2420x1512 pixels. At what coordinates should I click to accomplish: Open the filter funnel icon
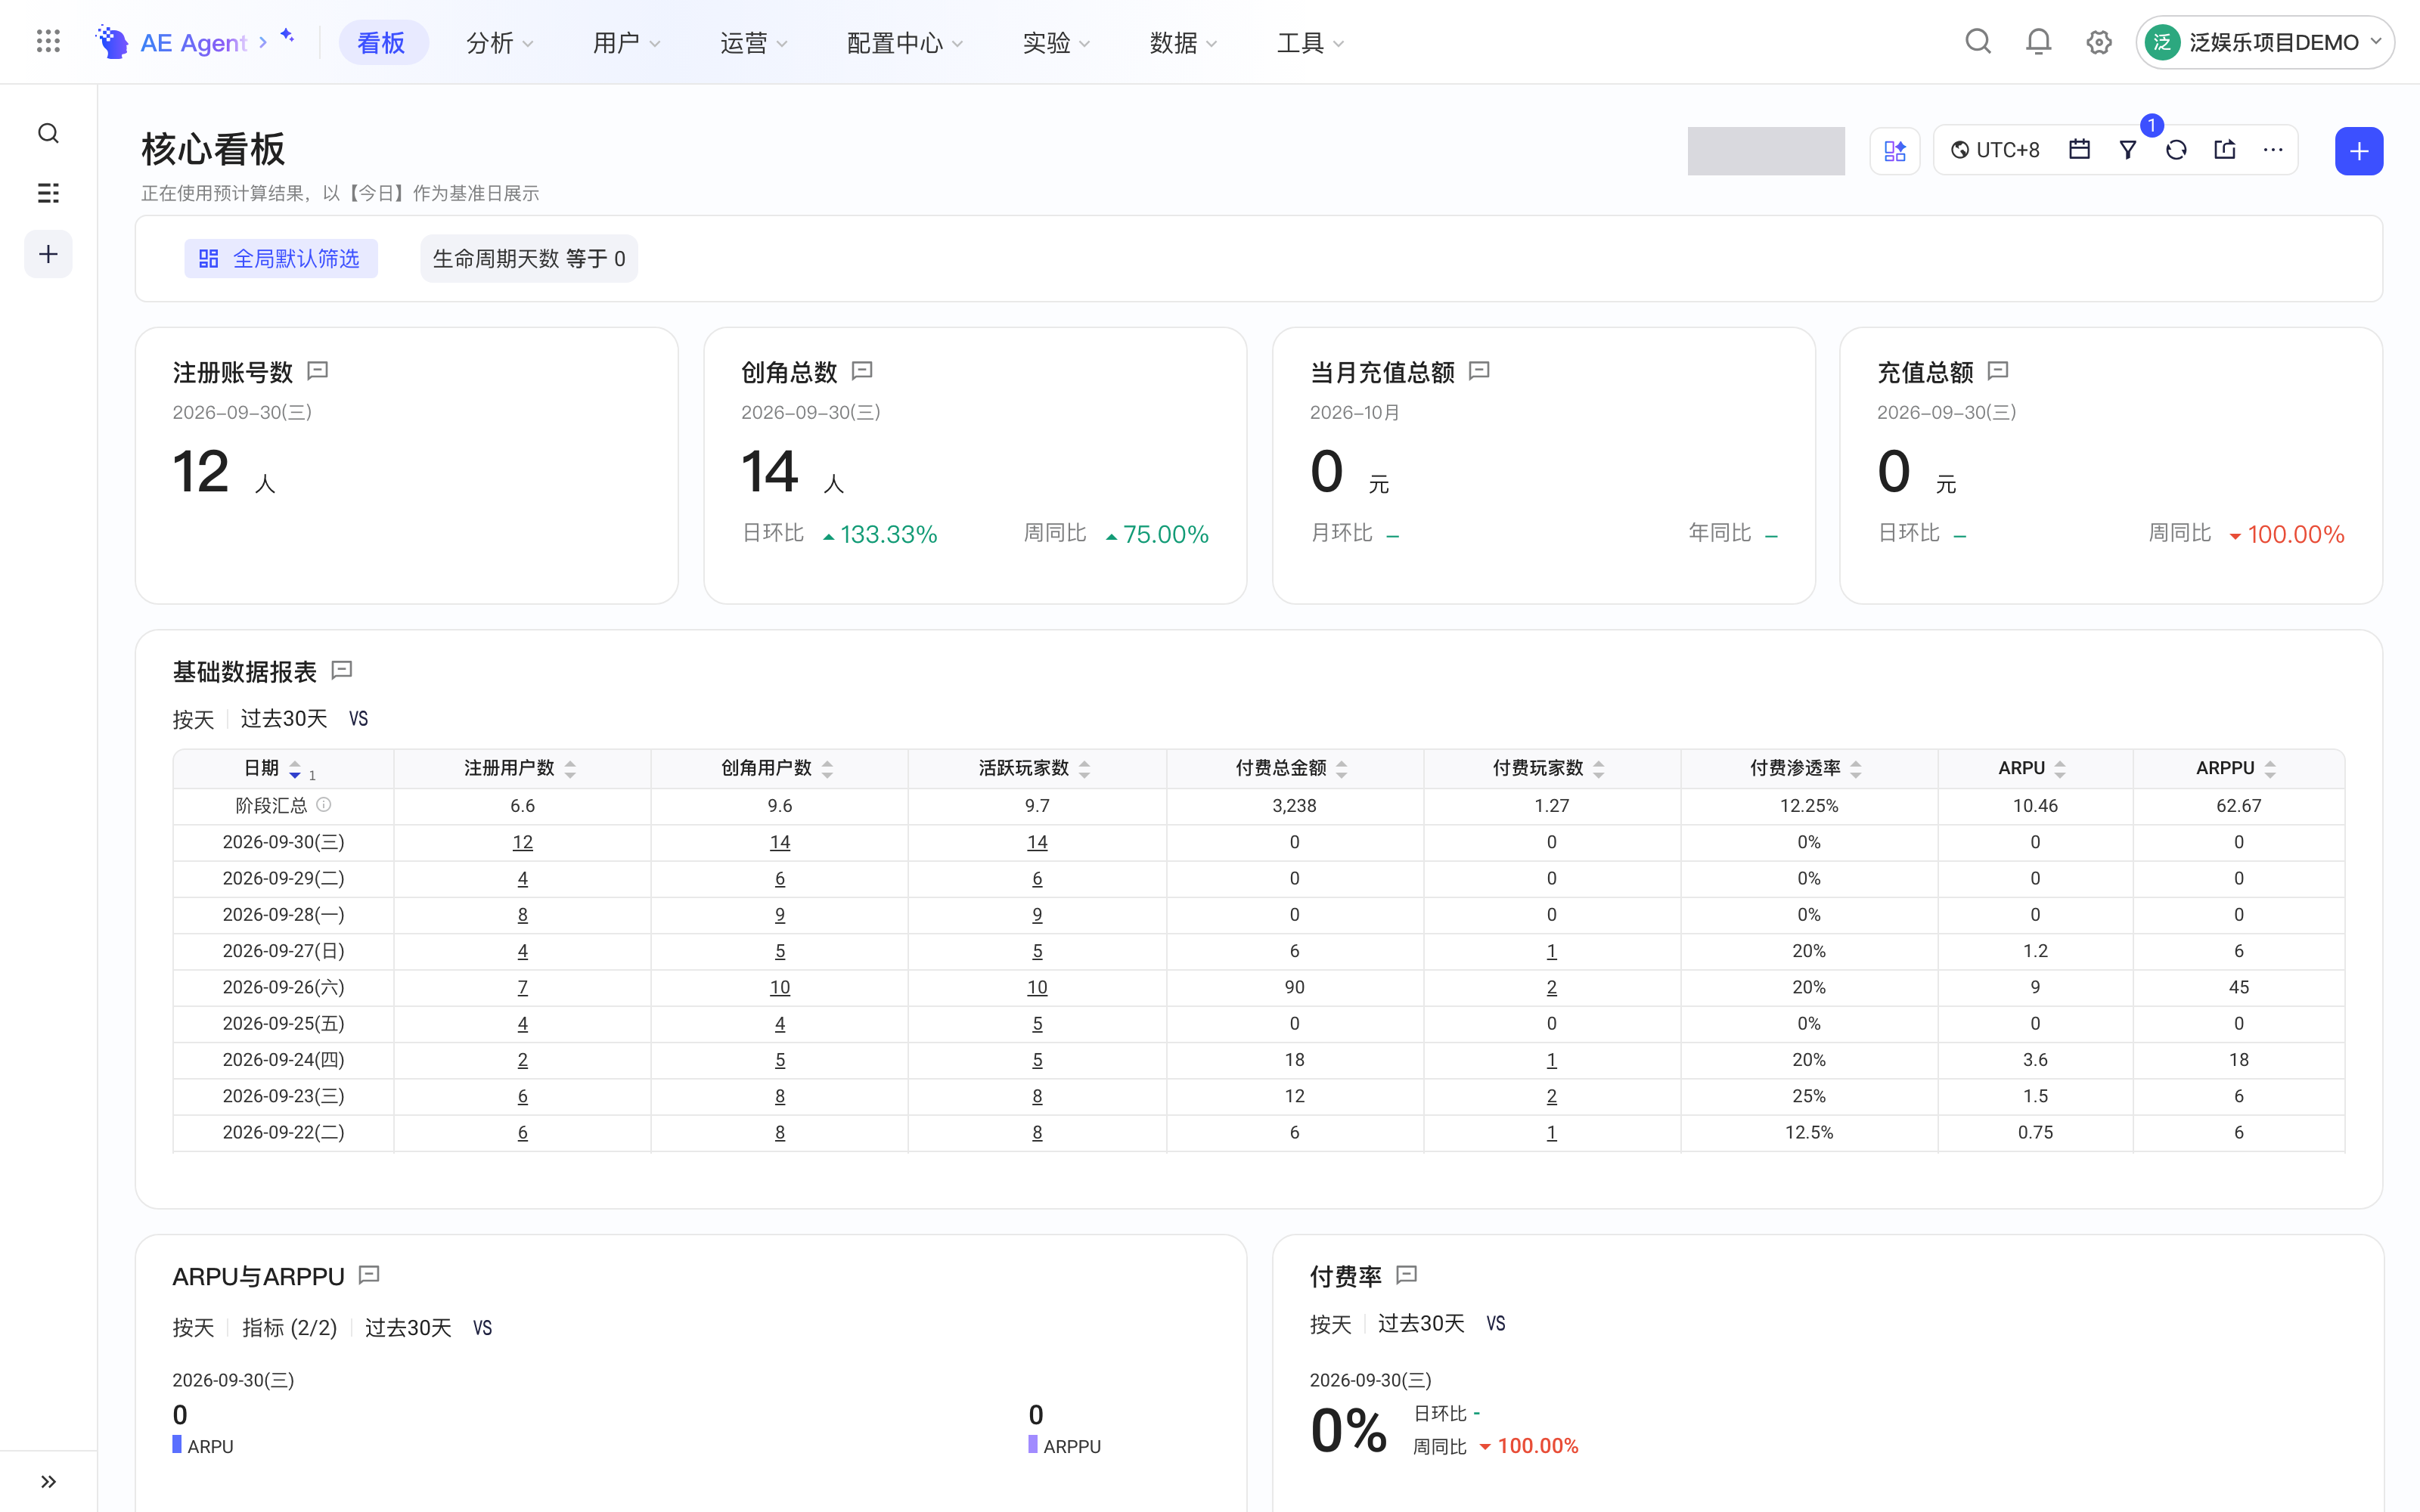pos(2127,150)
